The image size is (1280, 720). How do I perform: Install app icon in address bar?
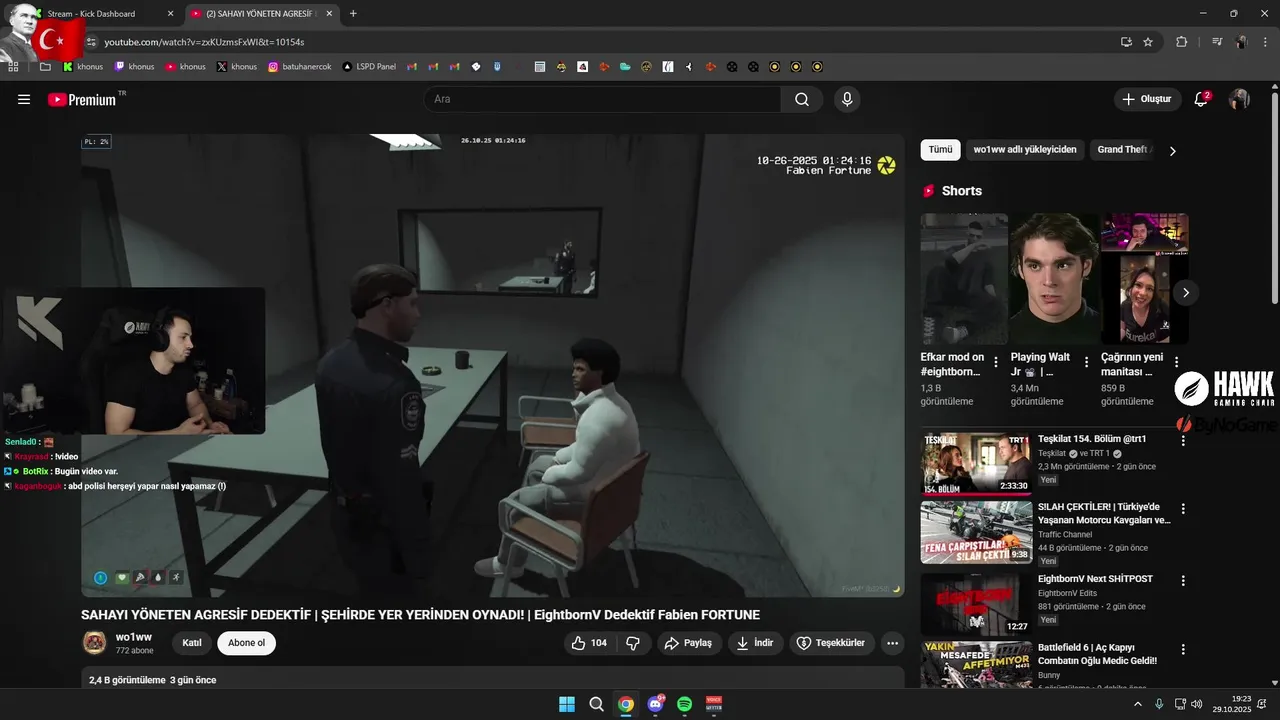pos(1126,42)
